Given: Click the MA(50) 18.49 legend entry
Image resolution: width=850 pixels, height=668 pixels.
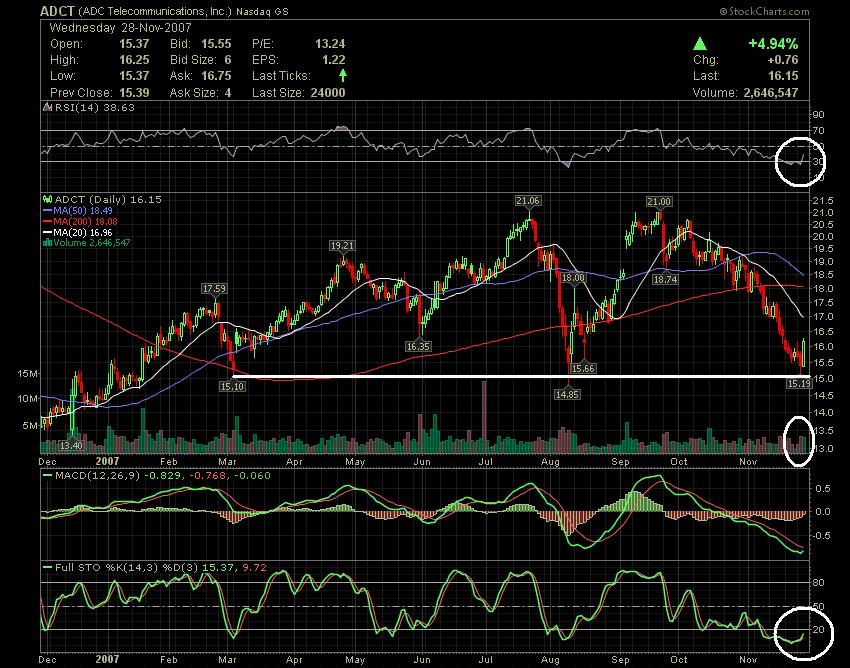Looking at the screenshot, I should tap(82, 211).
